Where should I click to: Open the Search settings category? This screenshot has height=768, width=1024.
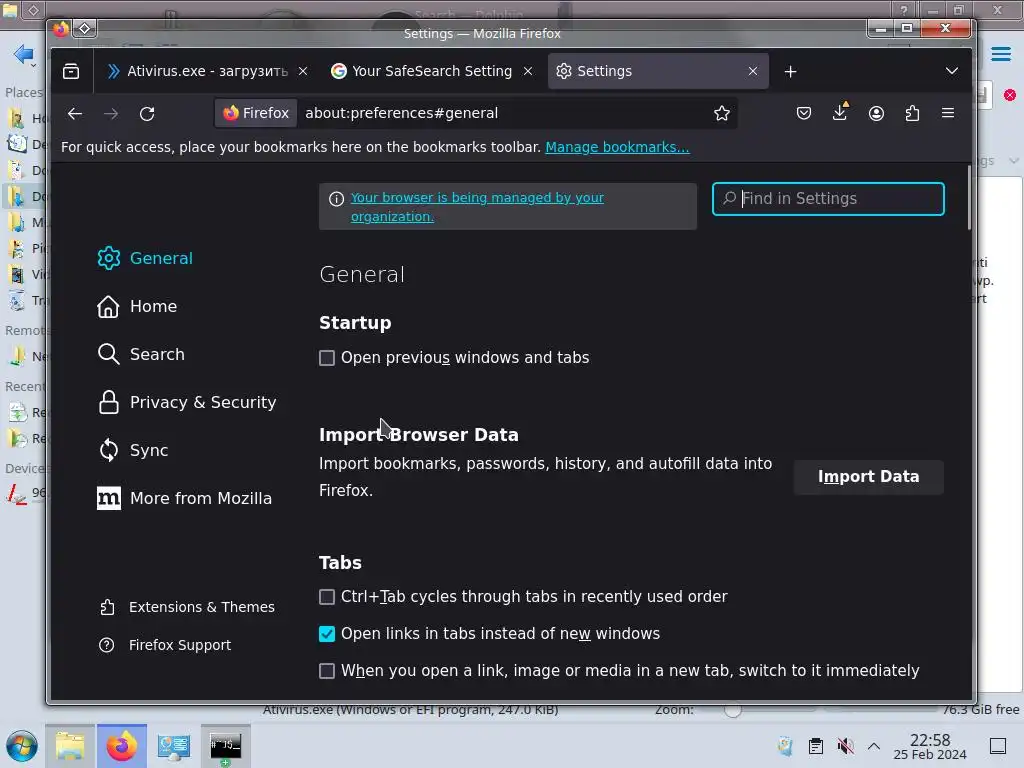click(x=141, y=355)
